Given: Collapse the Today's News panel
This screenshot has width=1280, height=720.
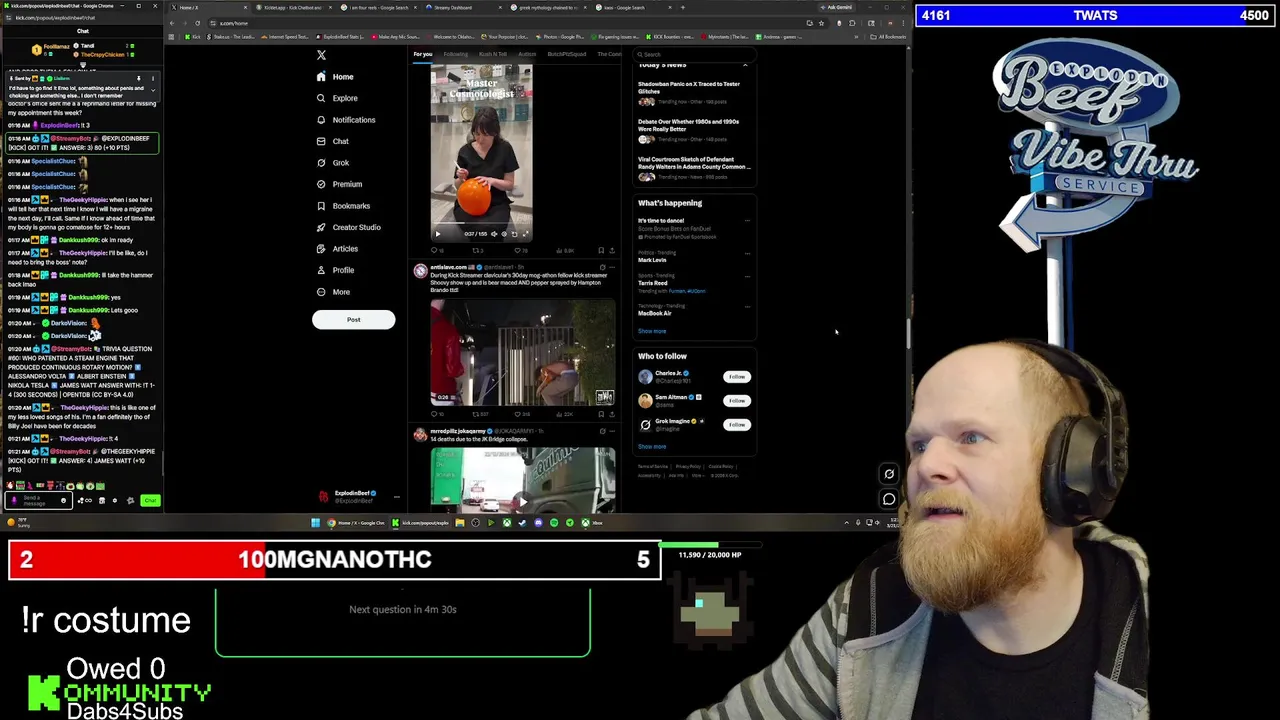Looking at the screenshot, I should tap(745, 65).
